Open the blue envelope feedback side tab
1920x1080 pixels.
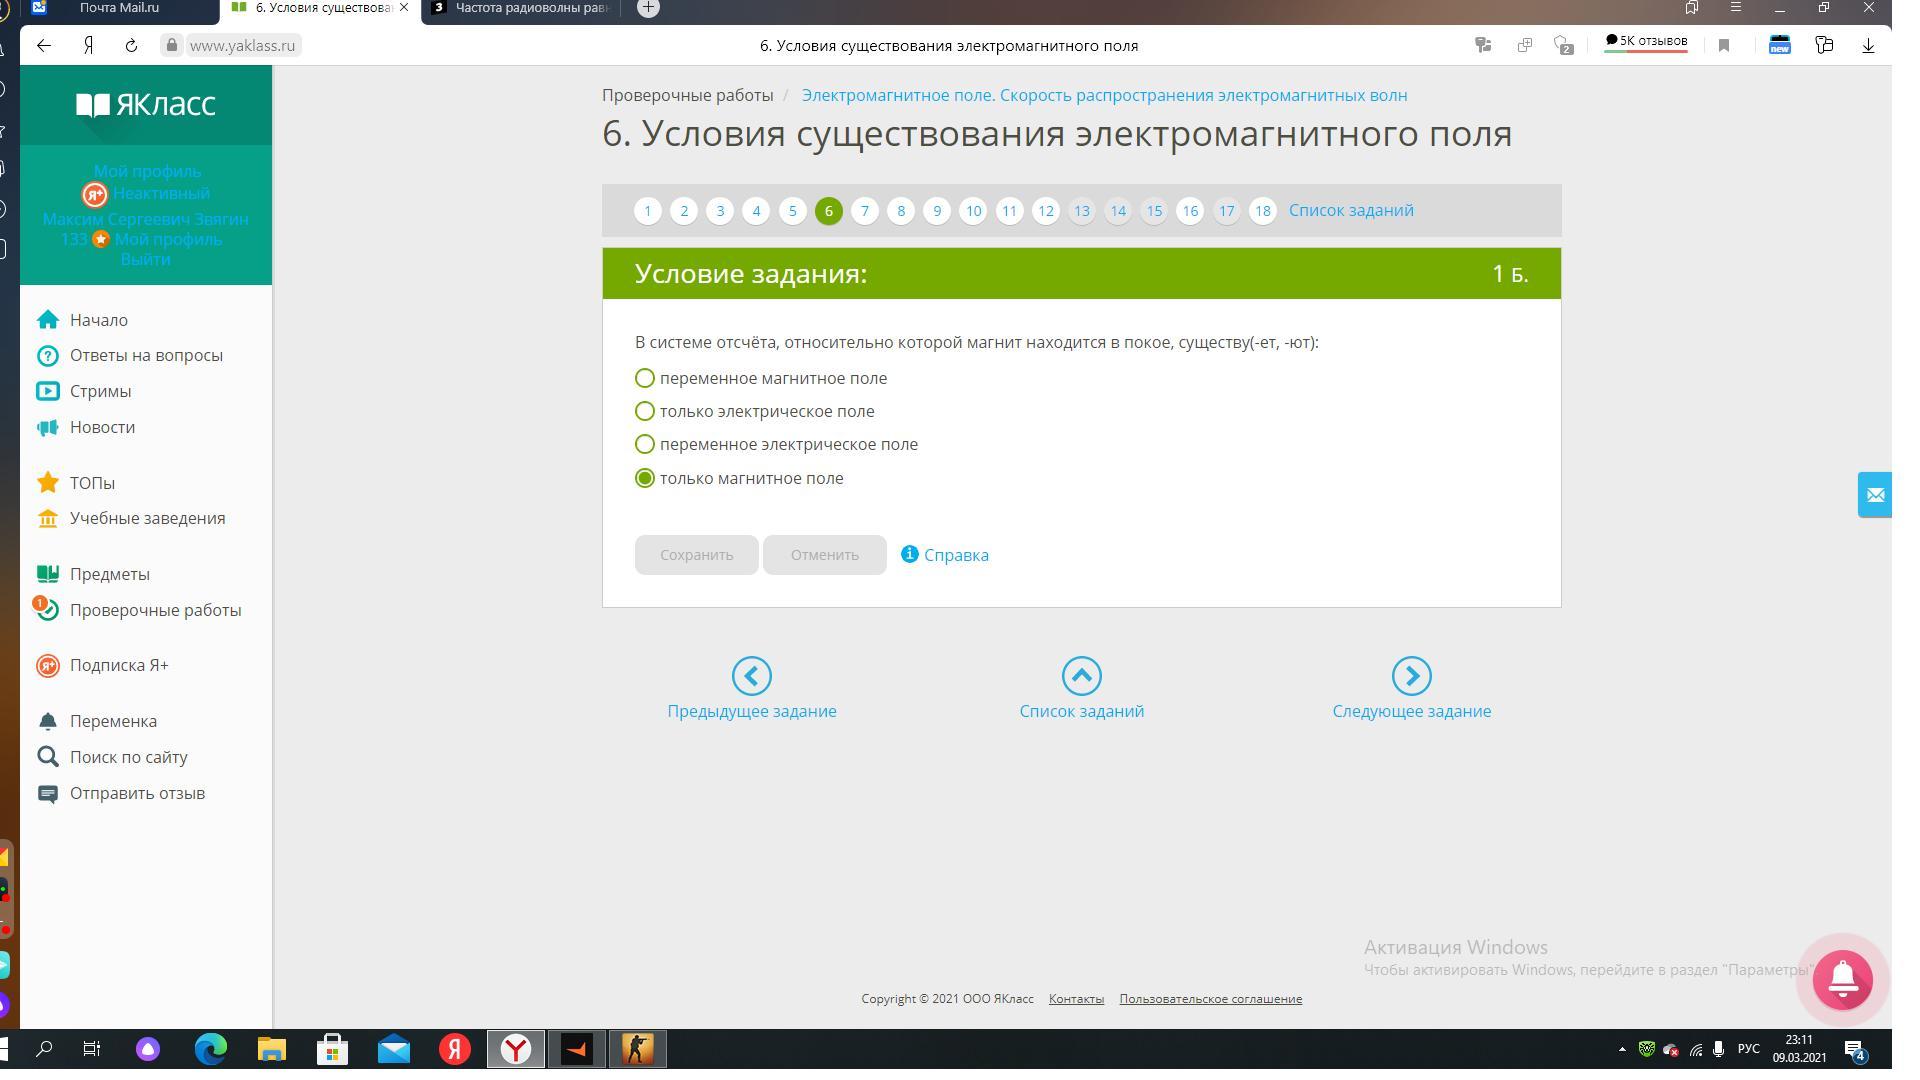coord(1874,494)
